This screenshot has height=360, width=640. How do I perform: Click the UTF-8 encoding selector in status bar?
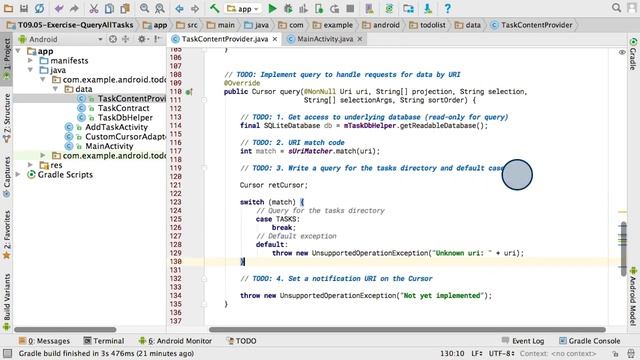[501, 353]
